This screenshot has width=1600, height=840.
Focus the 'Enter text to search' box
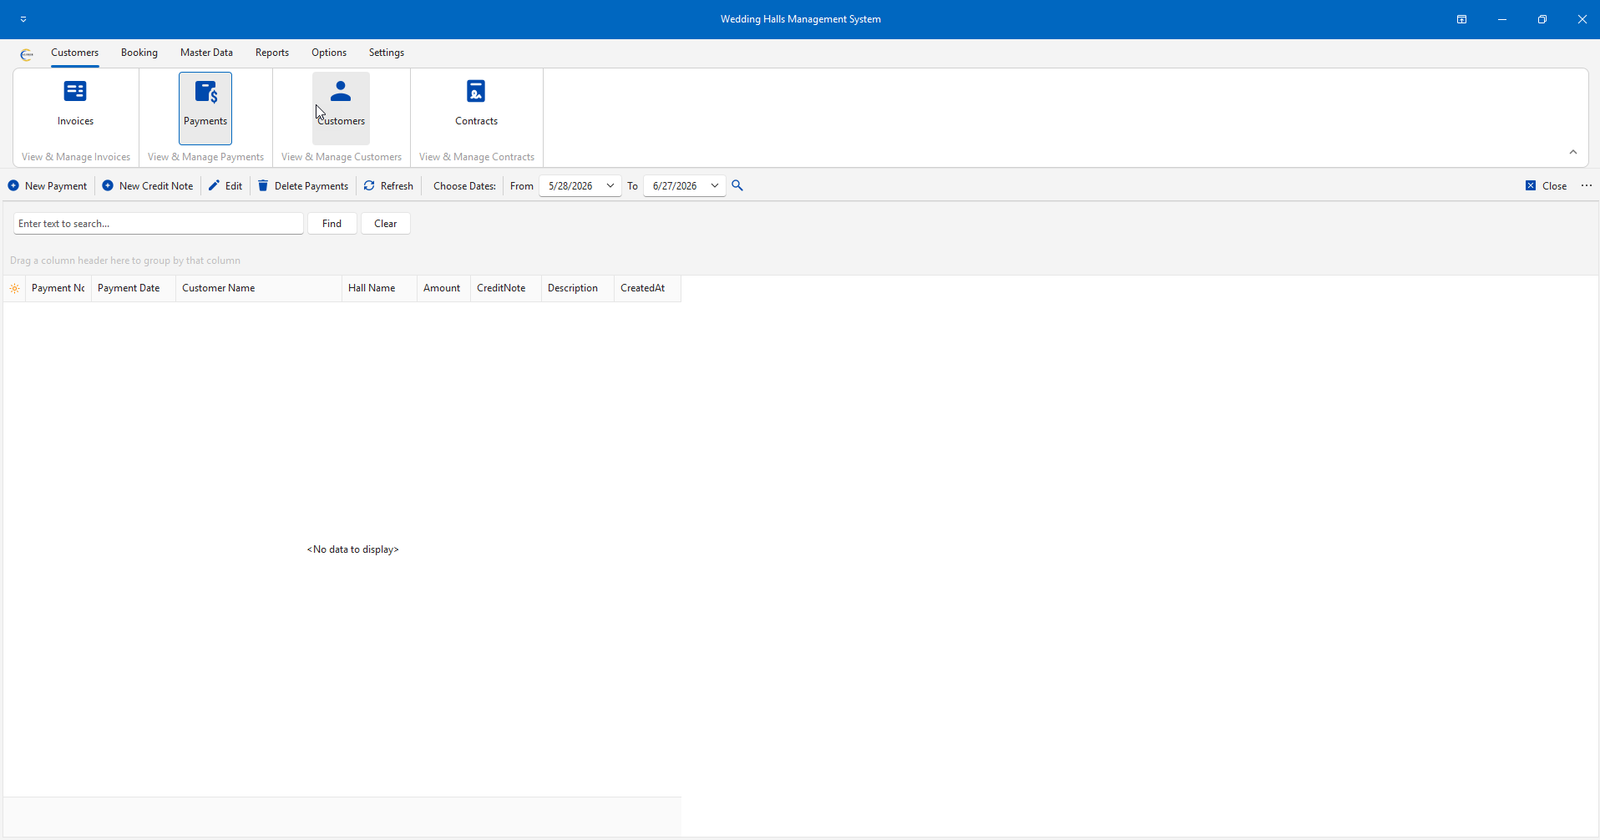click(158, 224)
